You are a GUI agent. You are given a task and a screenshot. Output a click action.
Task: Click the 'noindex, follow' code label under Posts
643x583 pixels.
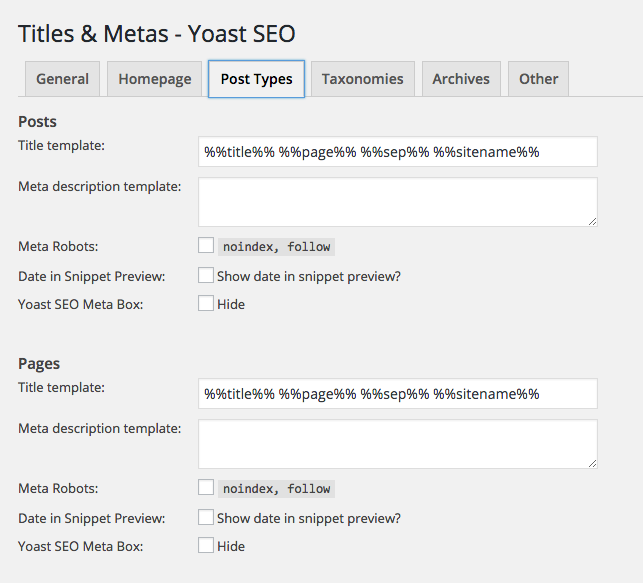276,247
